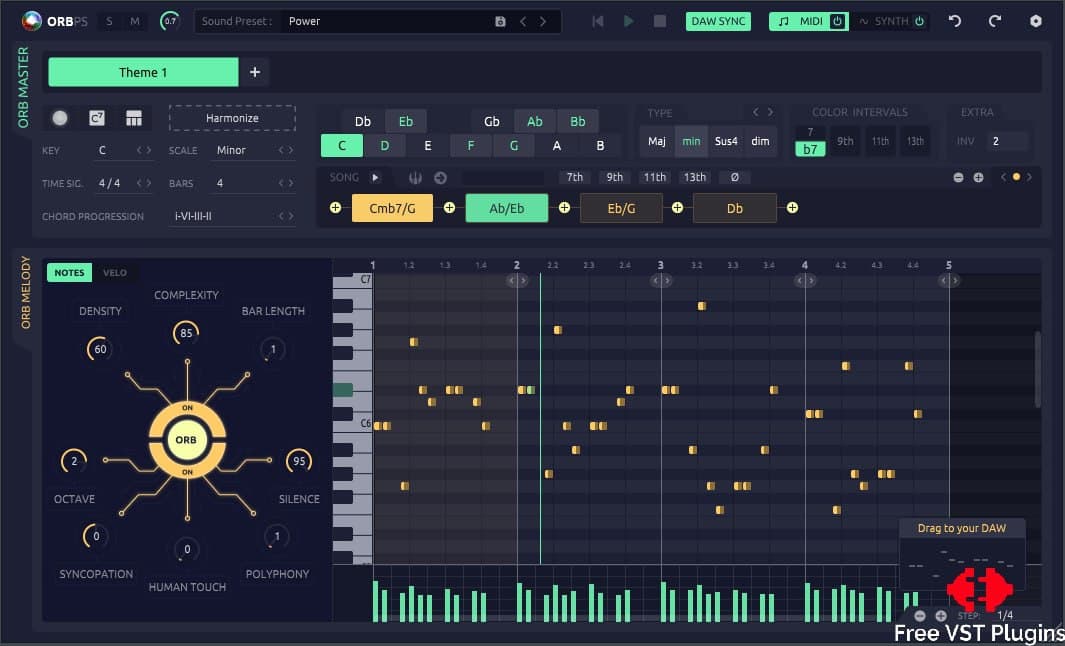Go to previous sound preset
This screenshot has height=646, width=1065.
[x=523, y=21]
